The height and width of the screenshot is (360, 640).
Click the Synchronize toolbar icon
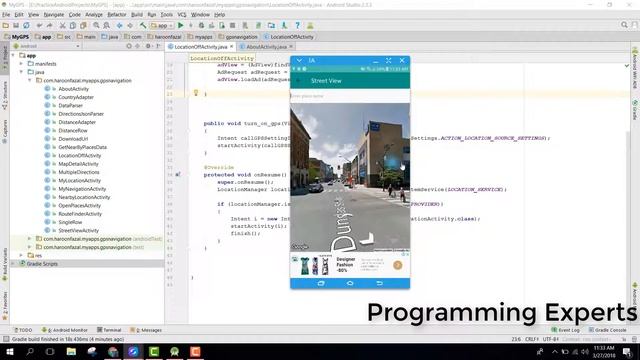26,25
